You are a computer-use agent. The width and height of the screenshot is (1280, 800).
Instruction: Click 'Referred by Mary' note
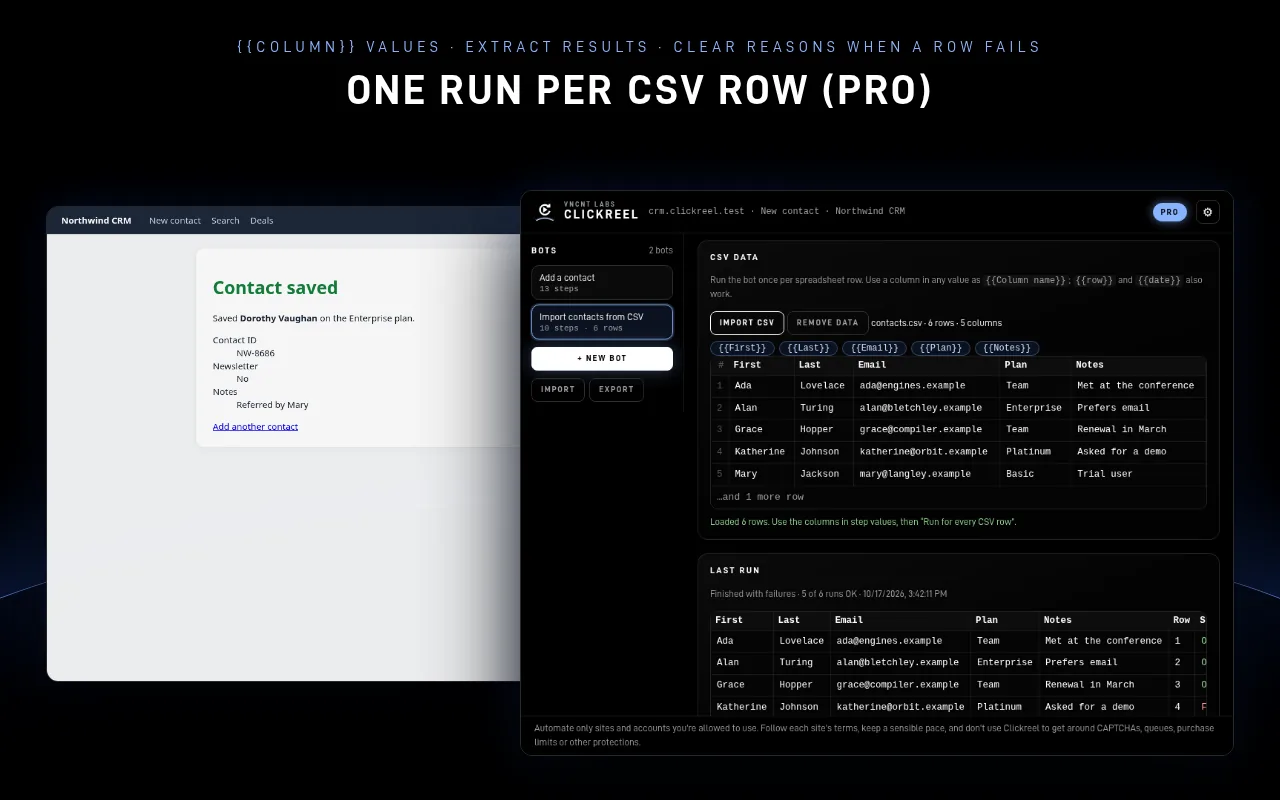[272, 405]
